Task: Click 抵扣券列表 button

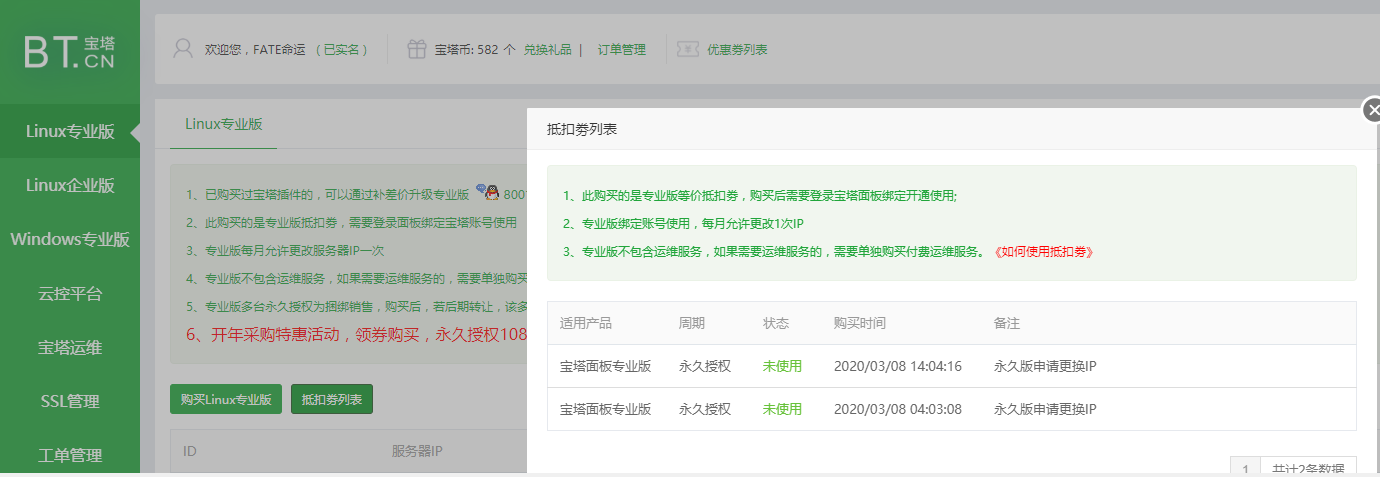Action: coord(332,399)
